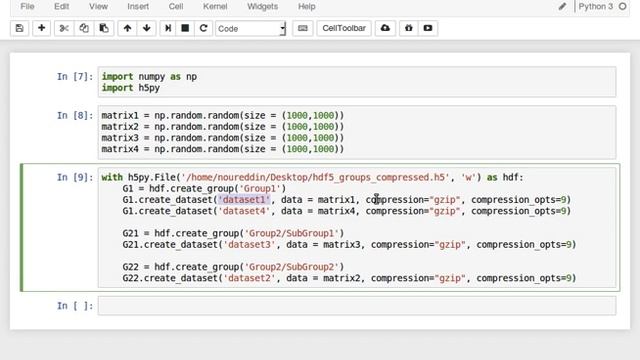Open the Widgets menu
This screenshot has width=640, height=360.
[x=262, y=7]
